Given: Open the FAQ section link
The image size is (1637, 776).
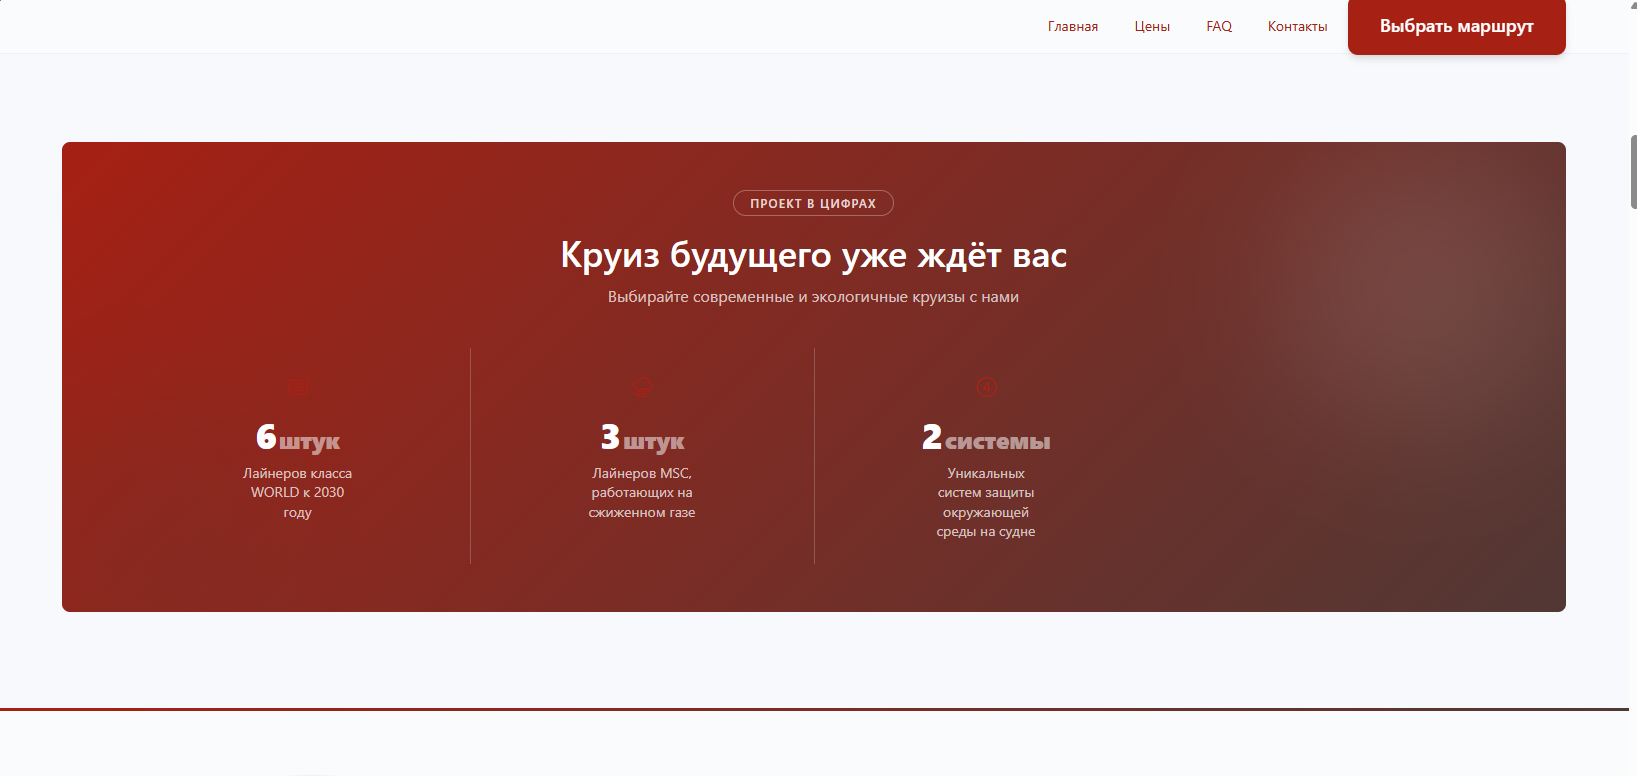Looking at the screenshot, I should click(1218, 27).
